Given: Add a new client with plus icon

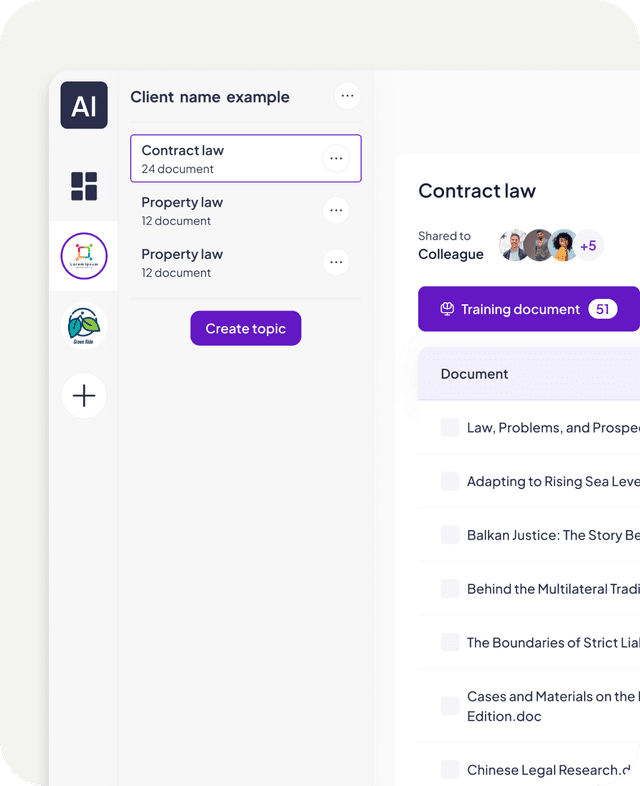Looking at the screenshot, I should [84, 396].
